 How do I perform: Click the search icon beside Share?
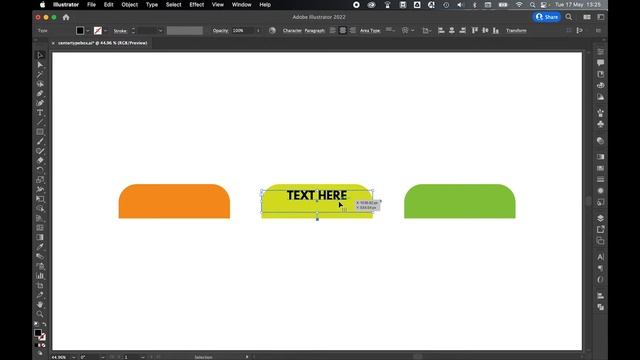(x=569, y=17)
